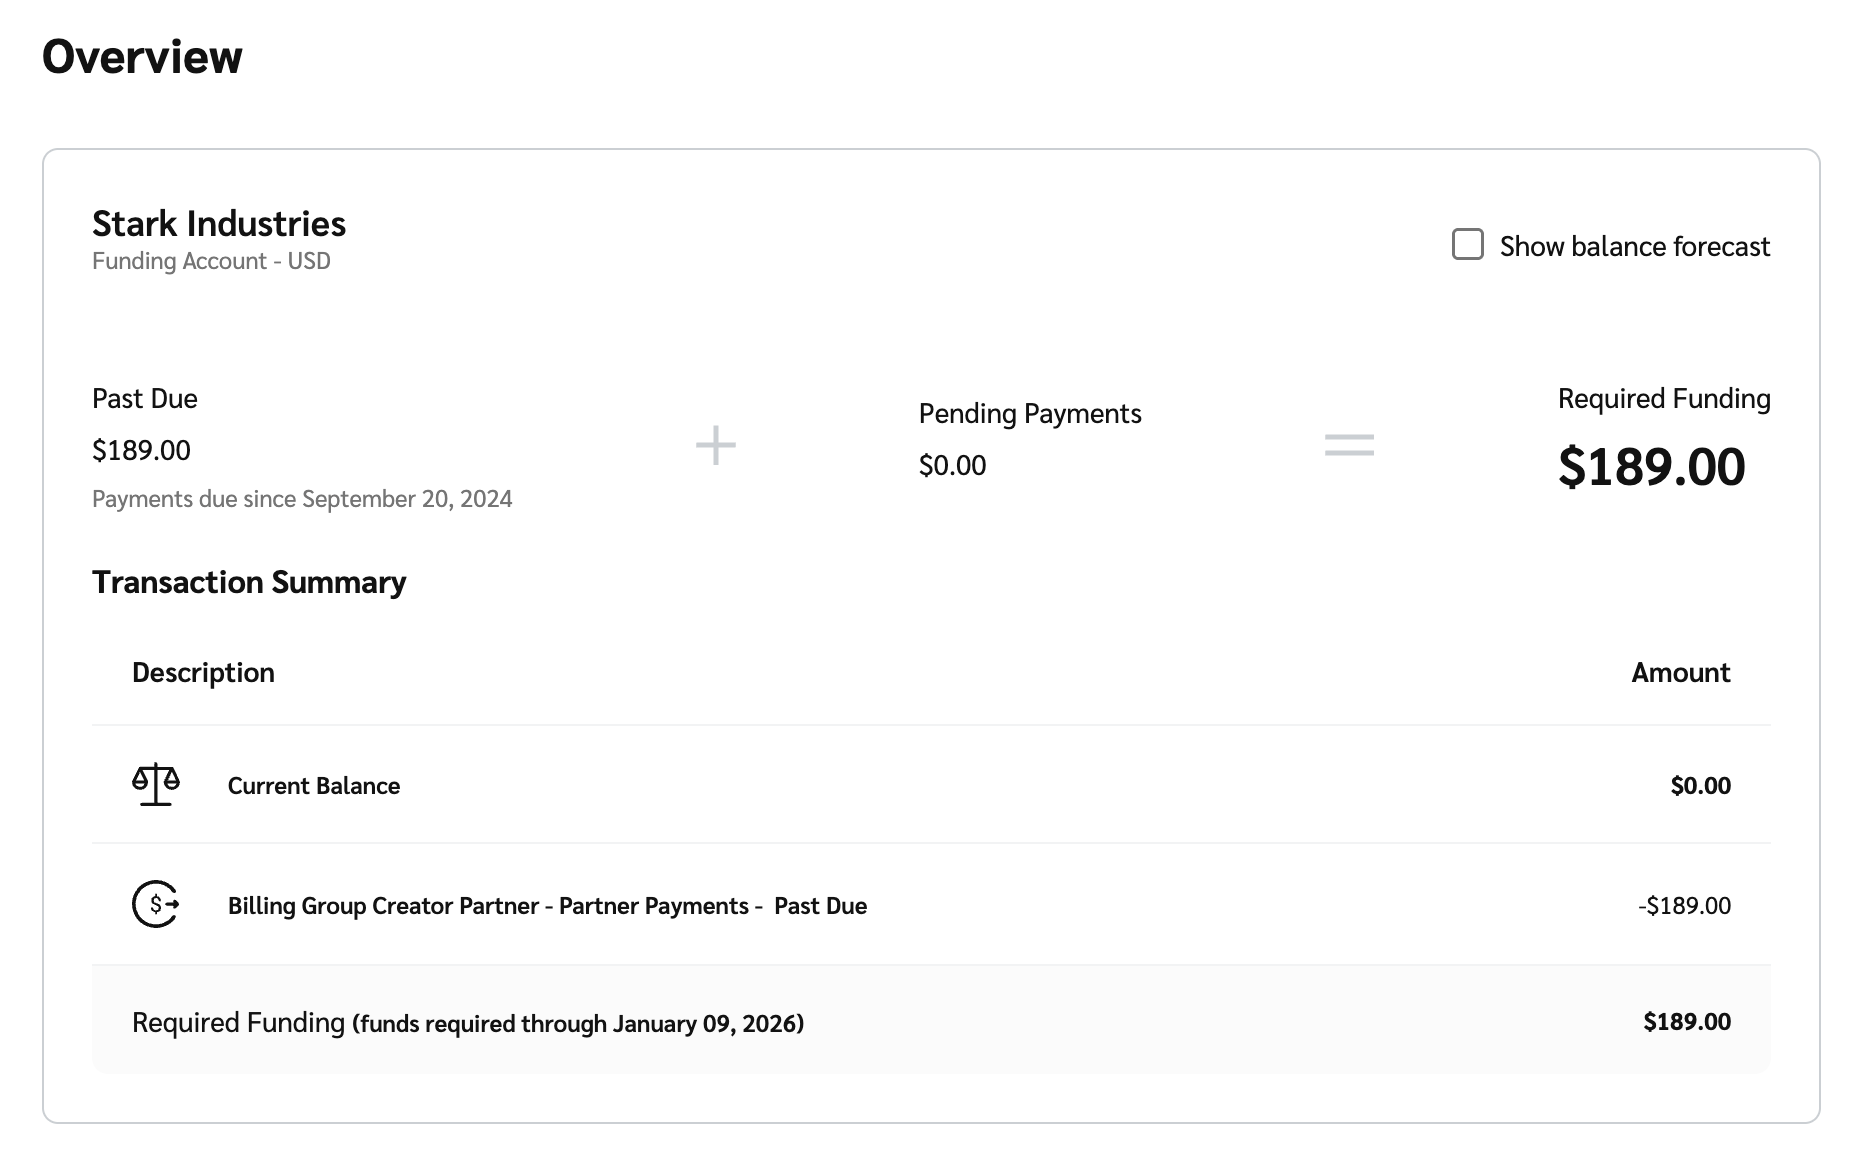Click the equals sign before Required Funding

(x=1349, y=445)
